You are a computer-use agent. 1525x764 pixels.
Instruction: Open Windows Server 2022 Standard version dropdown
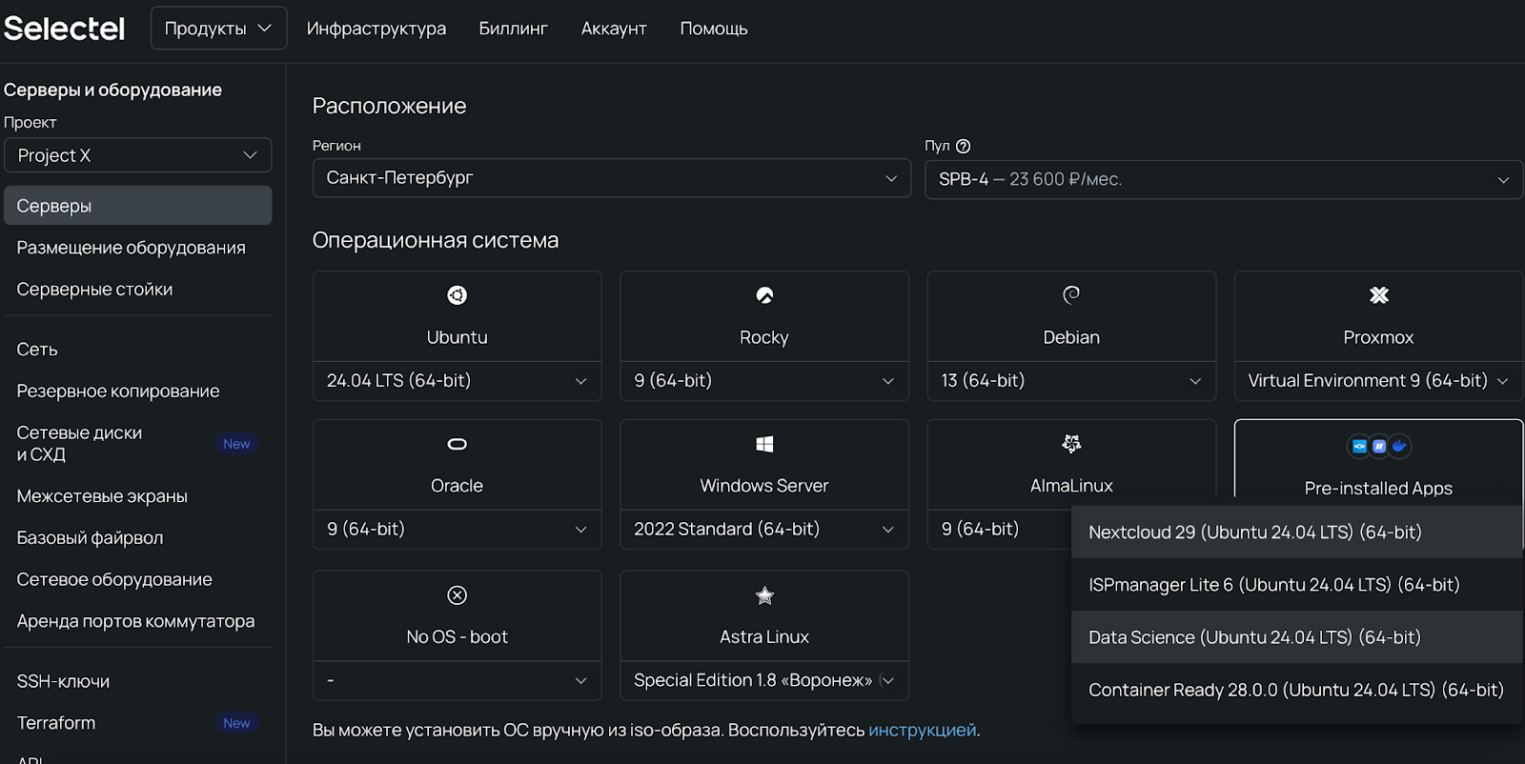coord(764,529)
